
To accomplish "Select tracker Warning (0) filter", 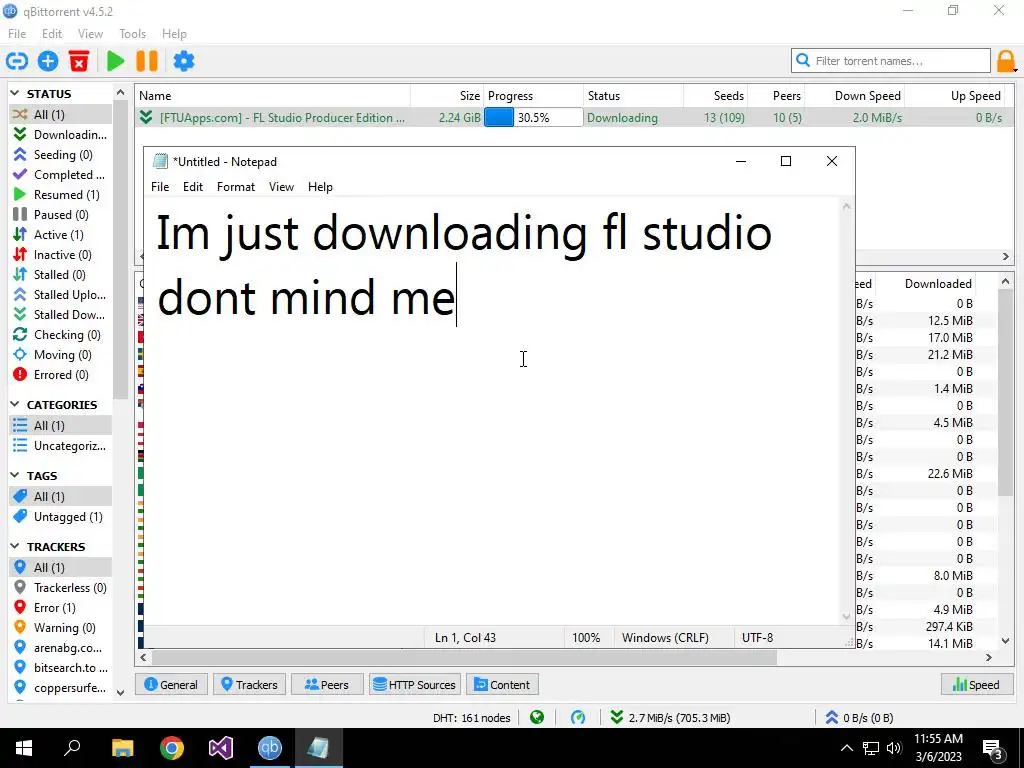I will [x=60, y=628].
